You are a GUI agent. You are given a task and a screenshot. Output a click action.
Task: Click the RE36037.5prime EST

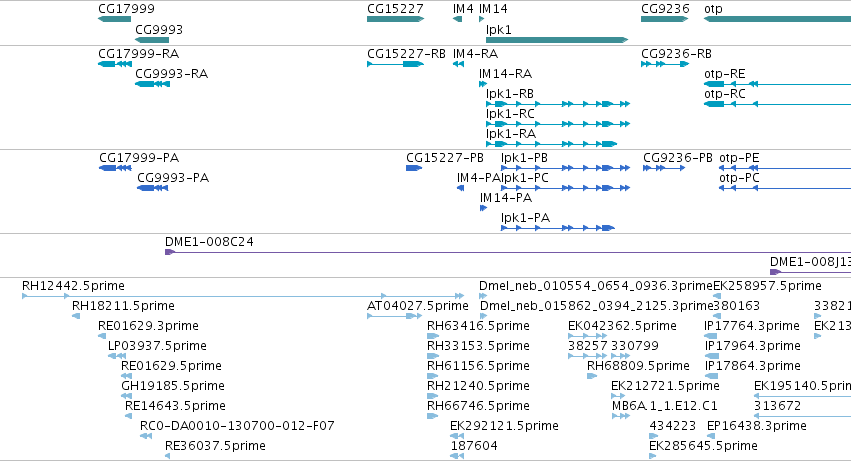(x=168, y=456)
